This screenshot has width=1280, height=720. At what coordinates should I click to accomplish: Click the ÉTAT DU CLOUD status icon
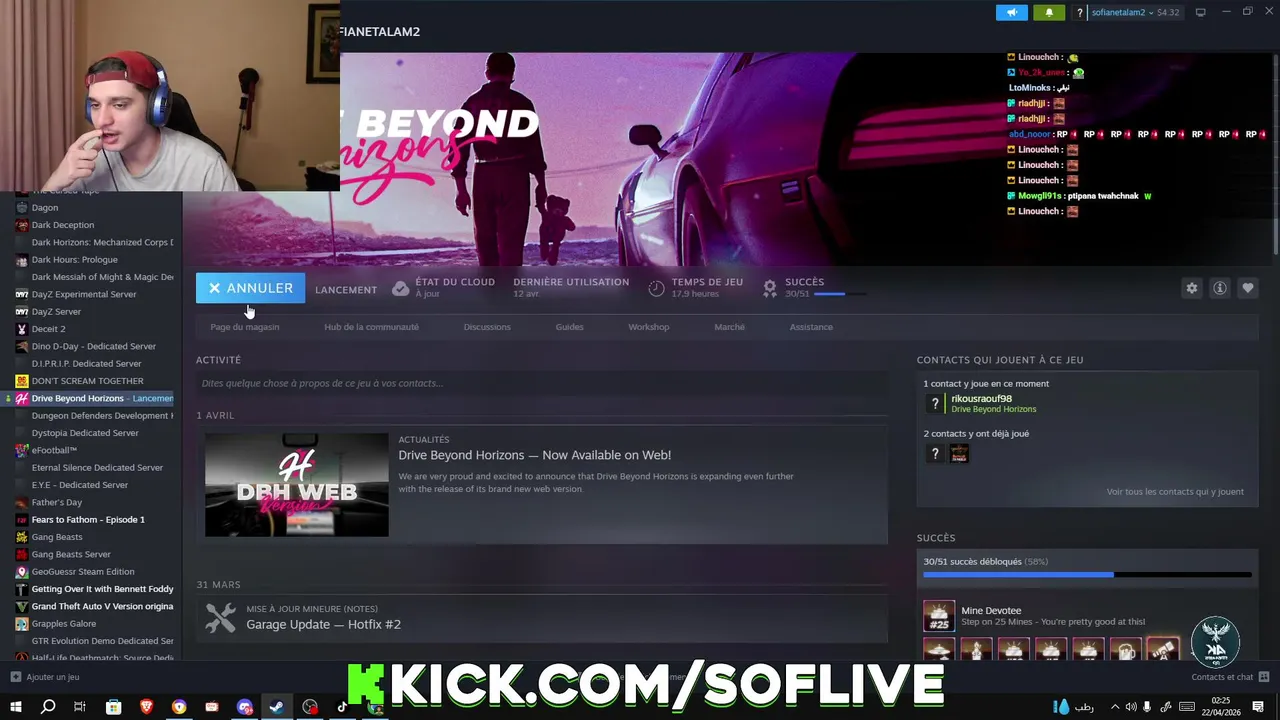tap(401, 288)
